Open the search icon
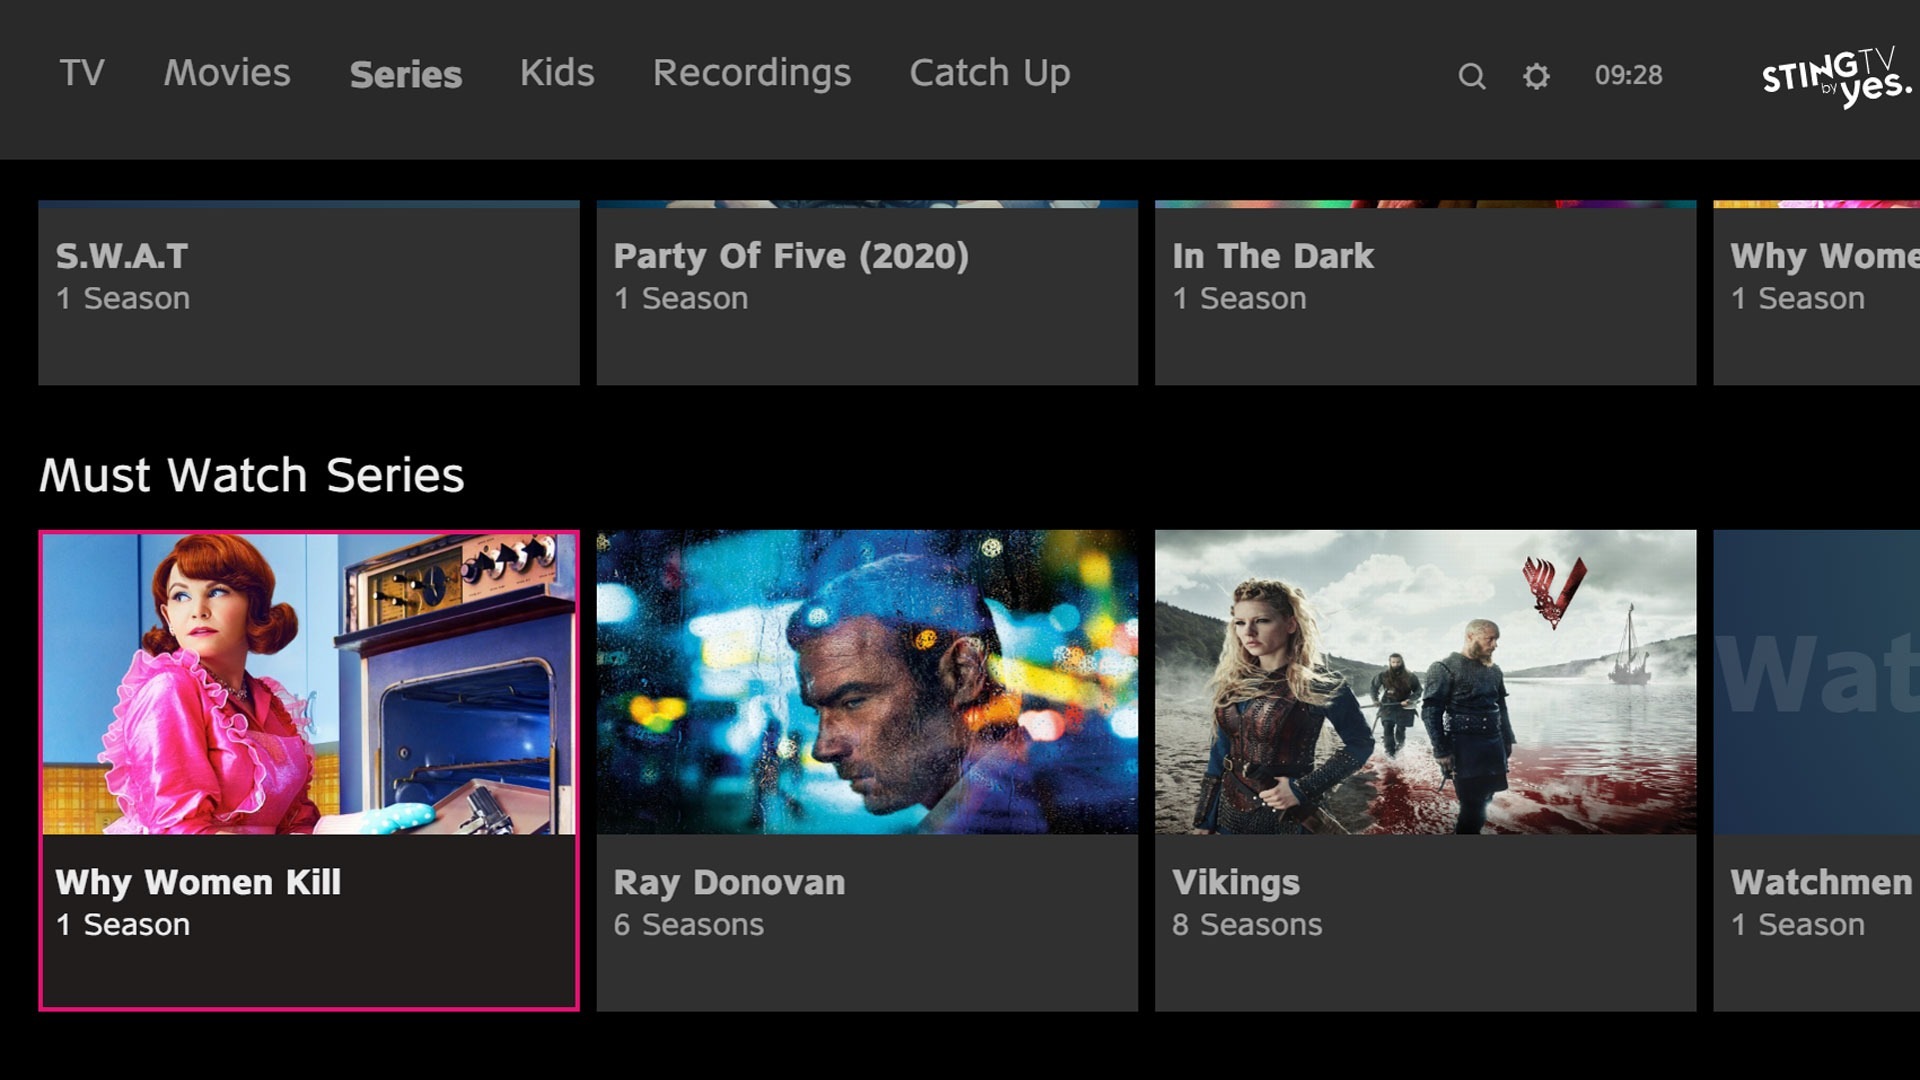This screenshot has height=1080, width=1920. 1471,76
